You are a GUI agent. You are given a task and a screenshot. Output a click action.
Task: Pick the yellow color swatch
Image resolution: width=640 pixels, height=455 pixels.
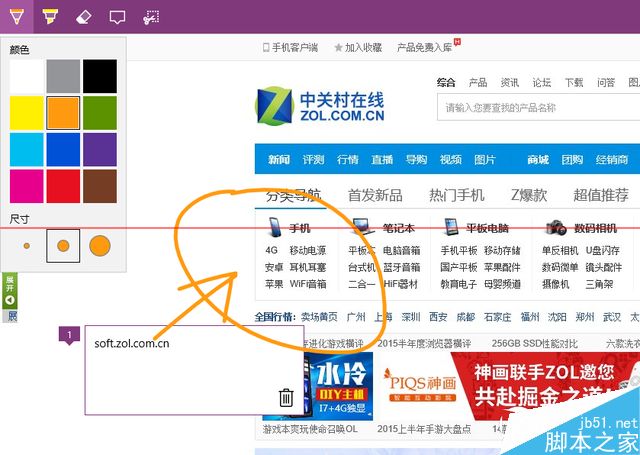coord(27,112)
